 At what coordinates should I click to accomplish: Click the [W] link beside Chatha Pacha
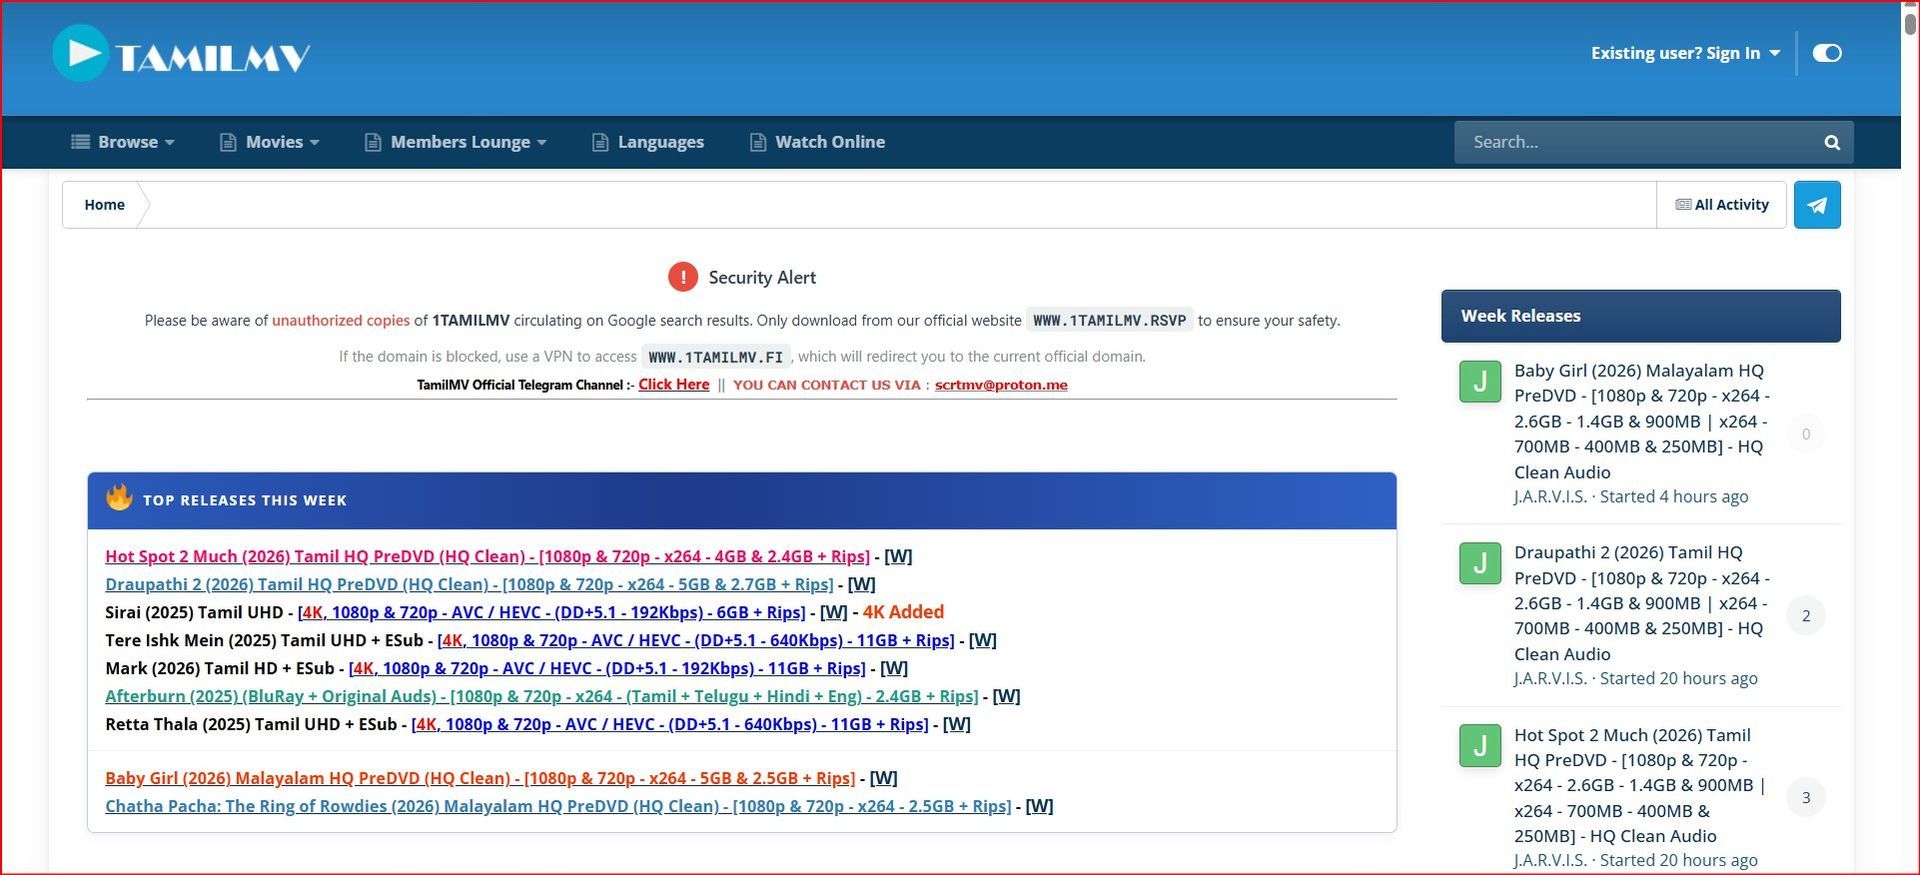[x=1039, y=806]
